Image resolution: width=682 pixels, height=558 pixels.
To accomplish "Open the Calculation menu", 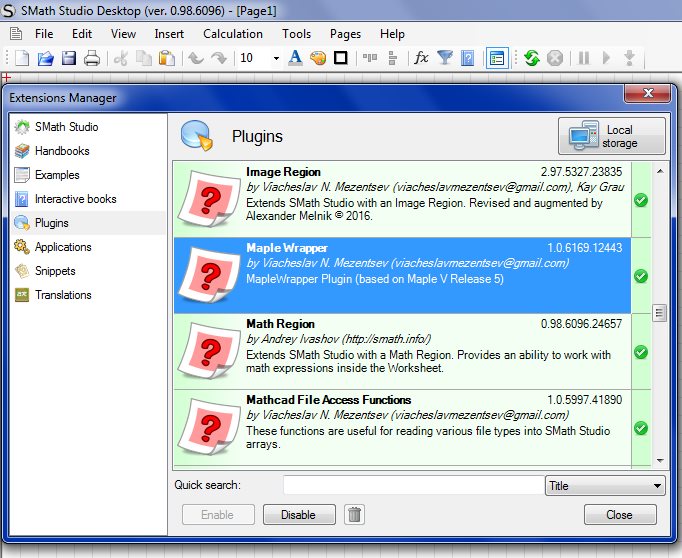I will 232,33.
